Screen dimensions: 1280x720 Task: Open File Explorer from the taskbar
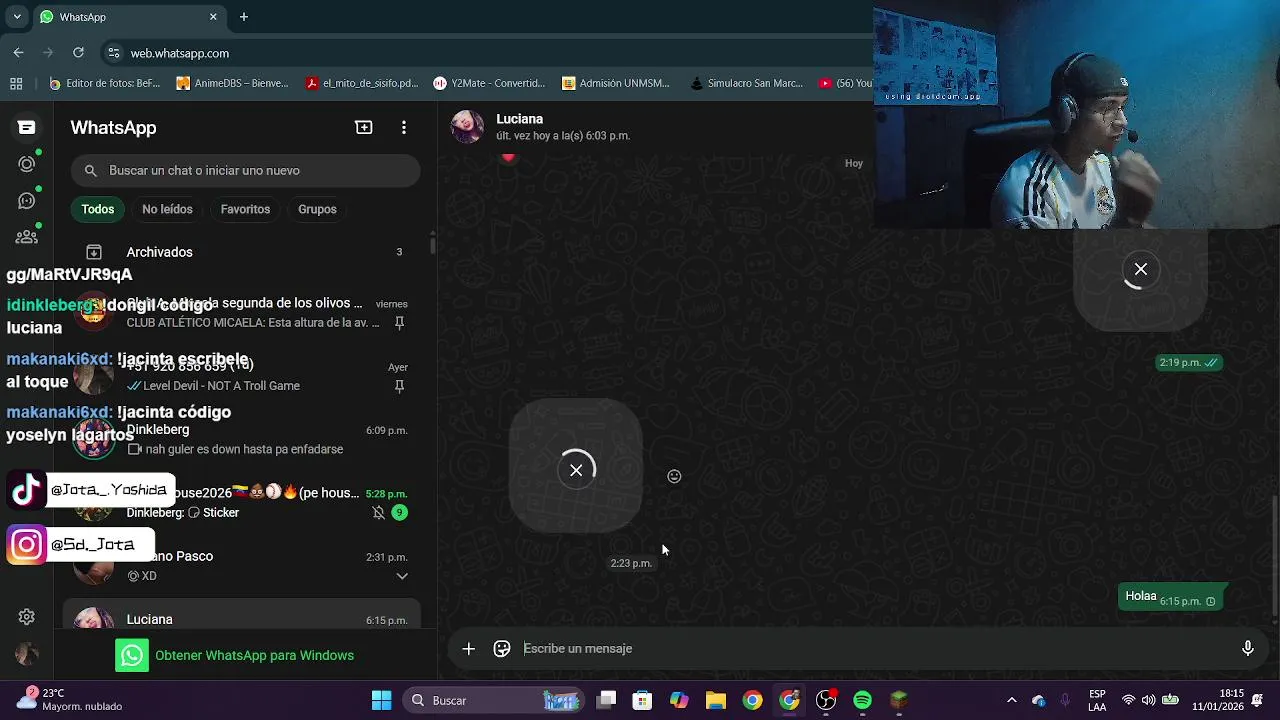(716, 700)
